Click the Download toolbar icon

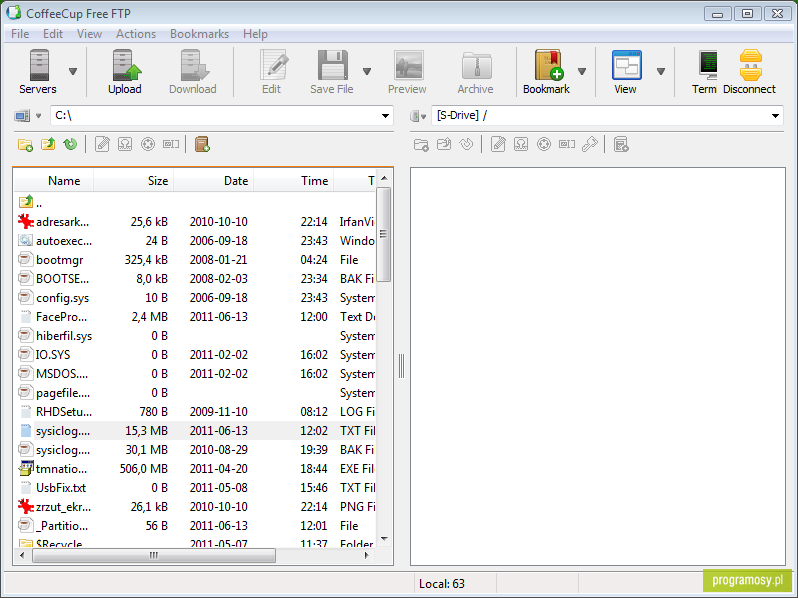[x=193, y=65]
